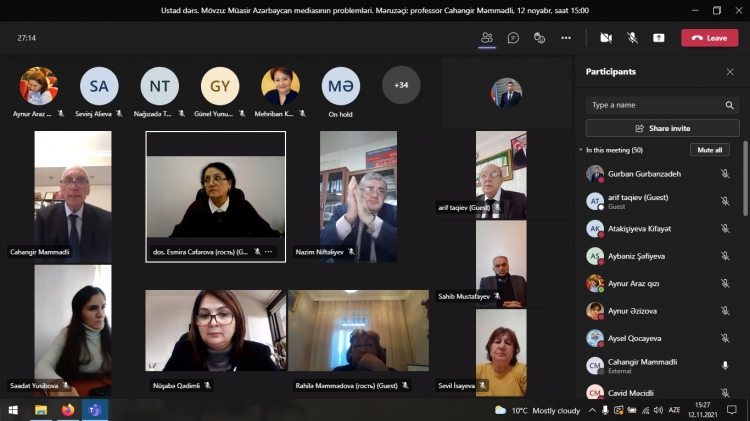This screenshot has width=750, height=421.
Task: Click the search icon in participant field
Action: pyautogui.click(x=729, y=105)
